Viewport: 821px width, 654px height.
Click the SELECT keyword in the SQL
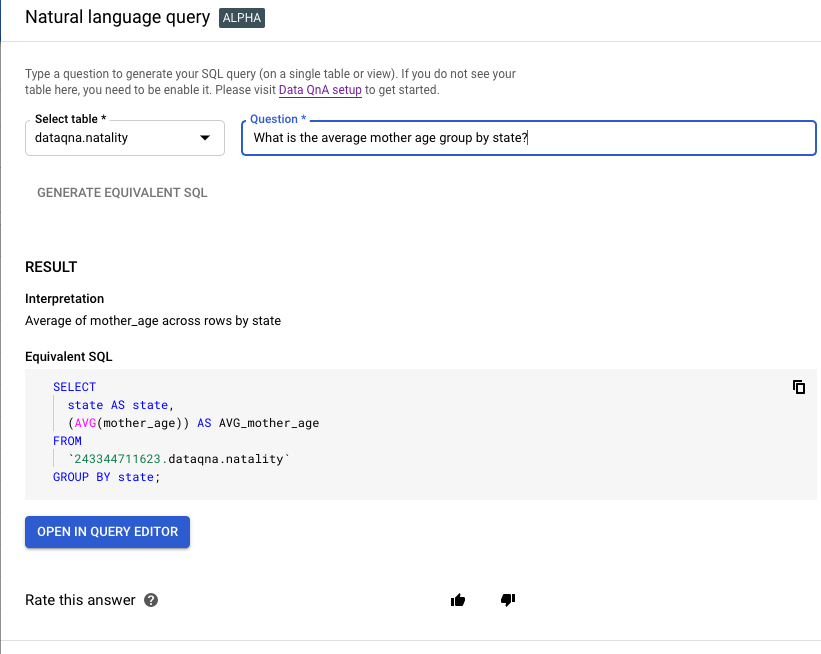pyautogui.click(x=74, y=387)
